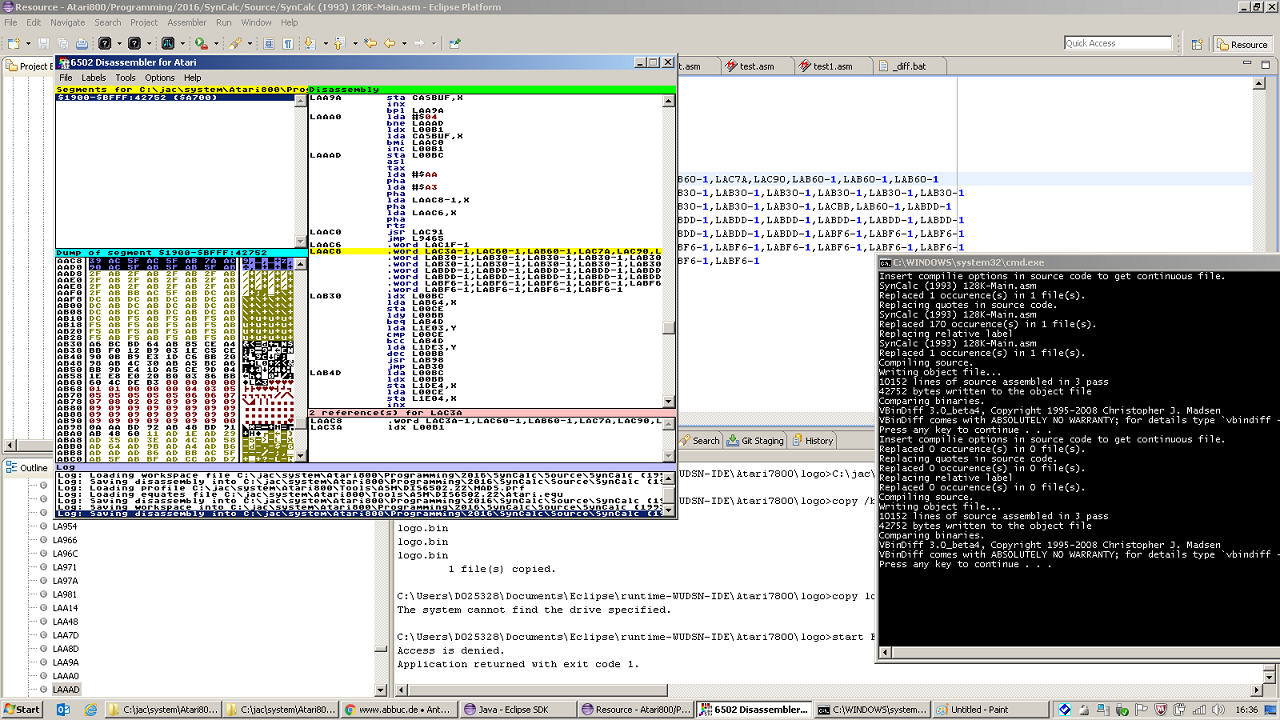
Task: Select LAAAD label in Outline
Action: tap(66, 689)
